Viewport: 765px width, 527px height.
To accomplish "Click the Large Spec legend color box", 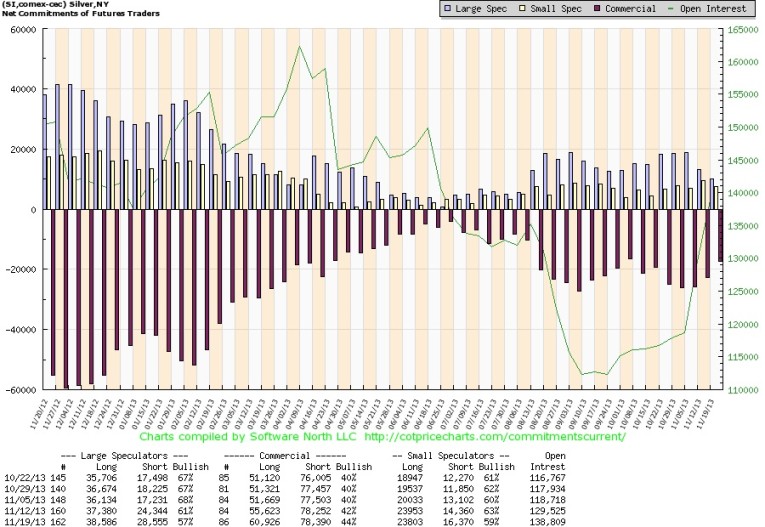I will (447, 9).
